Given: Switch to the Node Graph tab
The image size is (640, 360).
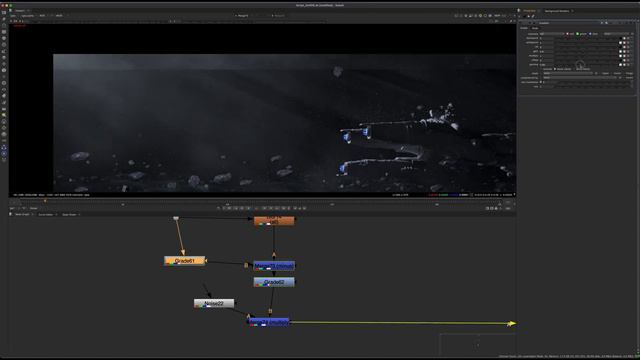Looking at the screenshot, I should pyautogui.click(x=22, y=214).
